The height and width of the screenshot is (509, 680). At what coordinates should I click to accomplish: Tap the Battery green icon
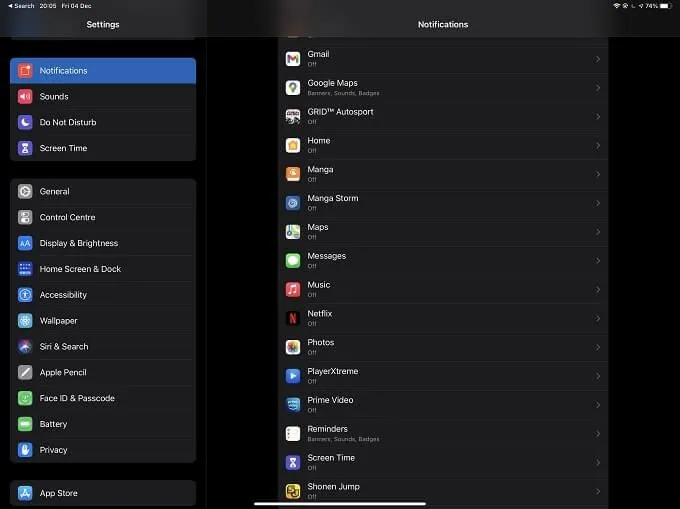click(25, 424)
